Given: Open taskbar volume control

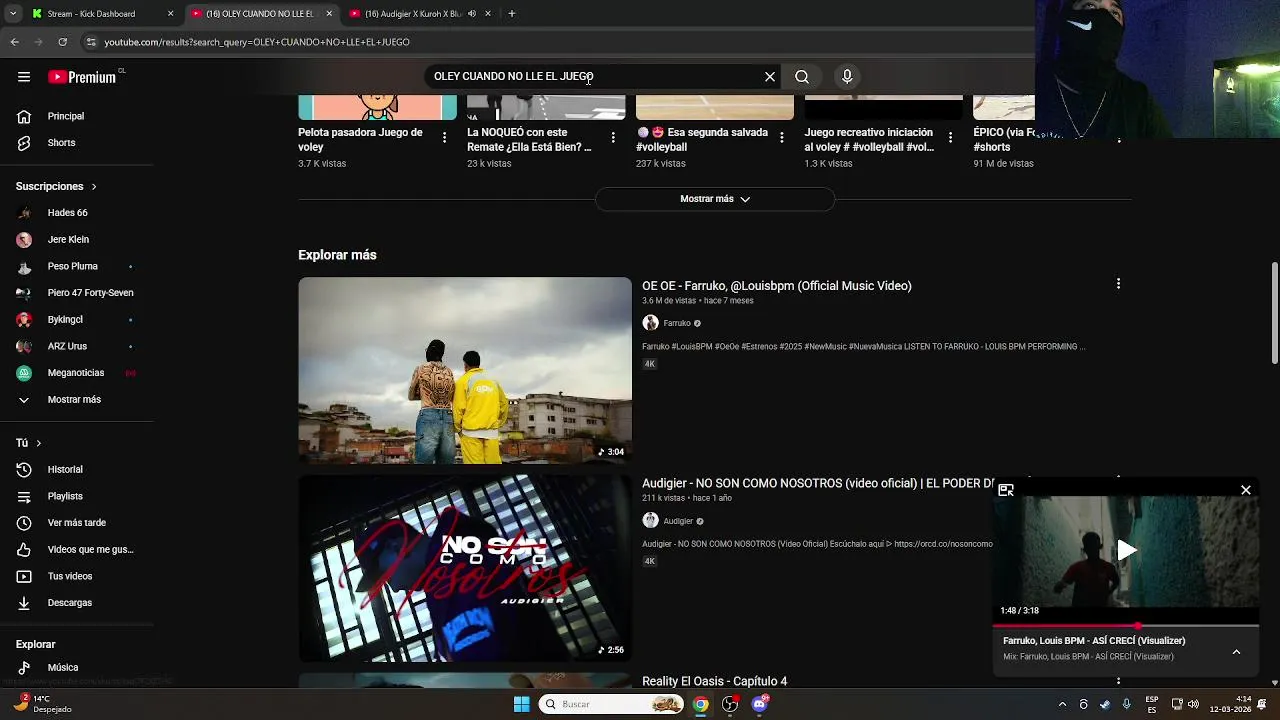Looking at the screenshot, I should pyautogui.click(x=1193, y=704).
